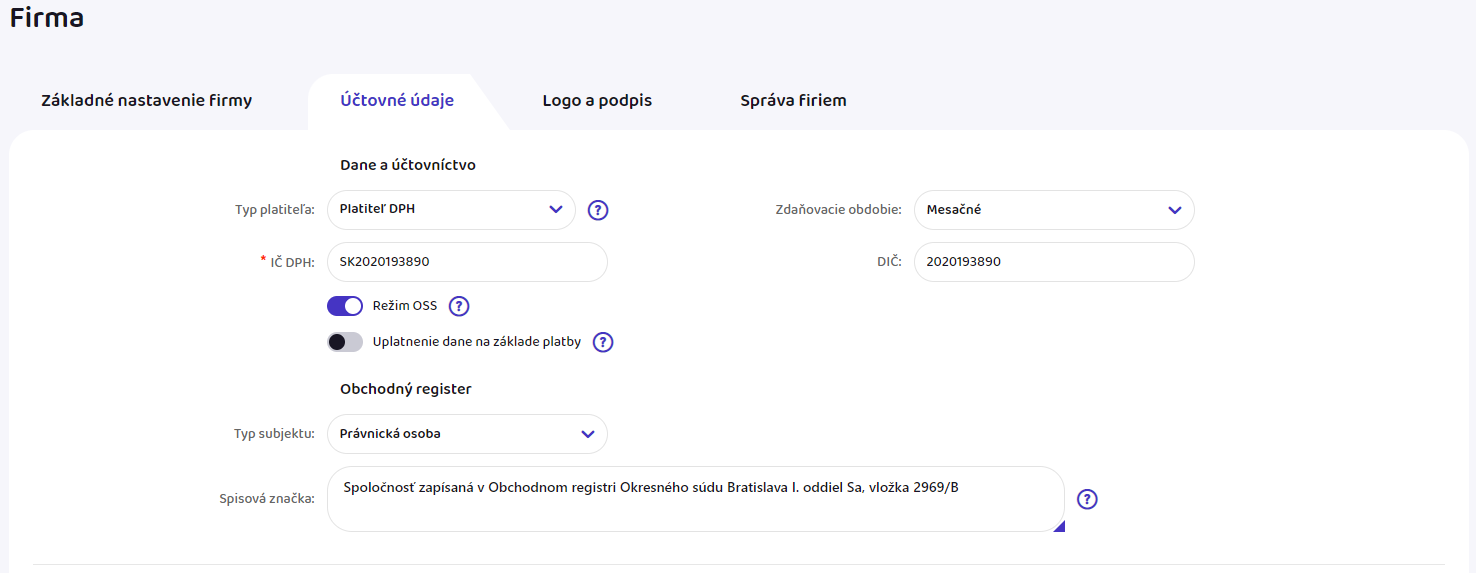The width and height of the screenshot is (1476, 573).
Task: Click help icon beside Spisová značka field
Action: tap(1087, 499)
